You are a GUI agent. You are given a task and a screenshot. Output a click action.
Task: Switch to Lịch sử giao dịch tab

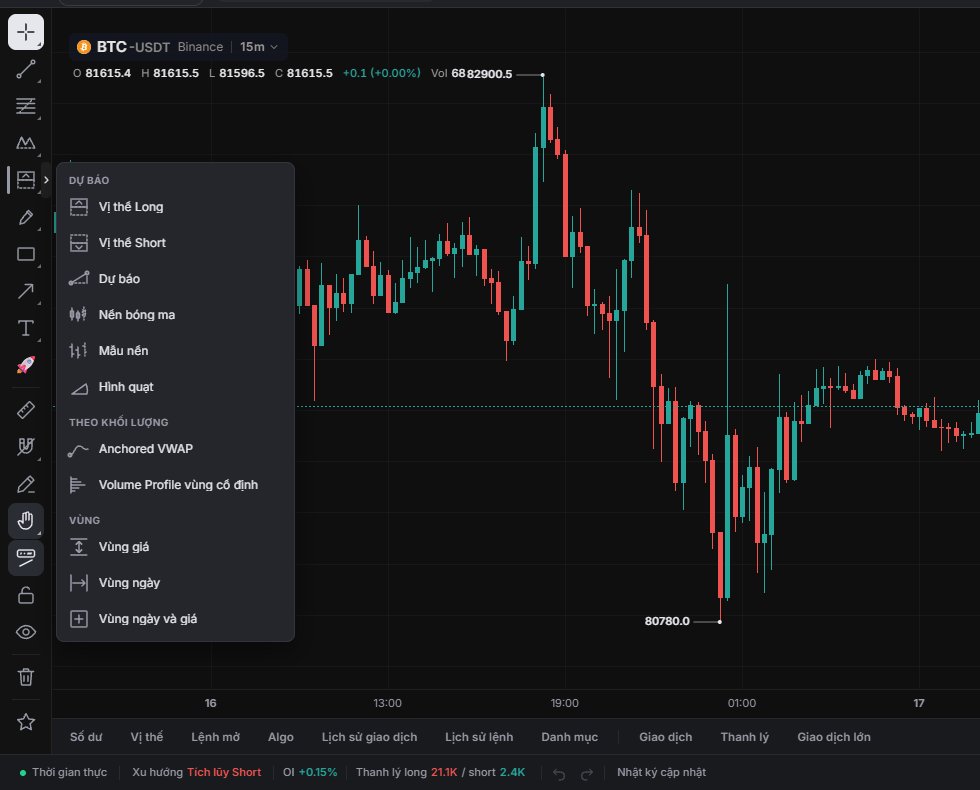369,737
